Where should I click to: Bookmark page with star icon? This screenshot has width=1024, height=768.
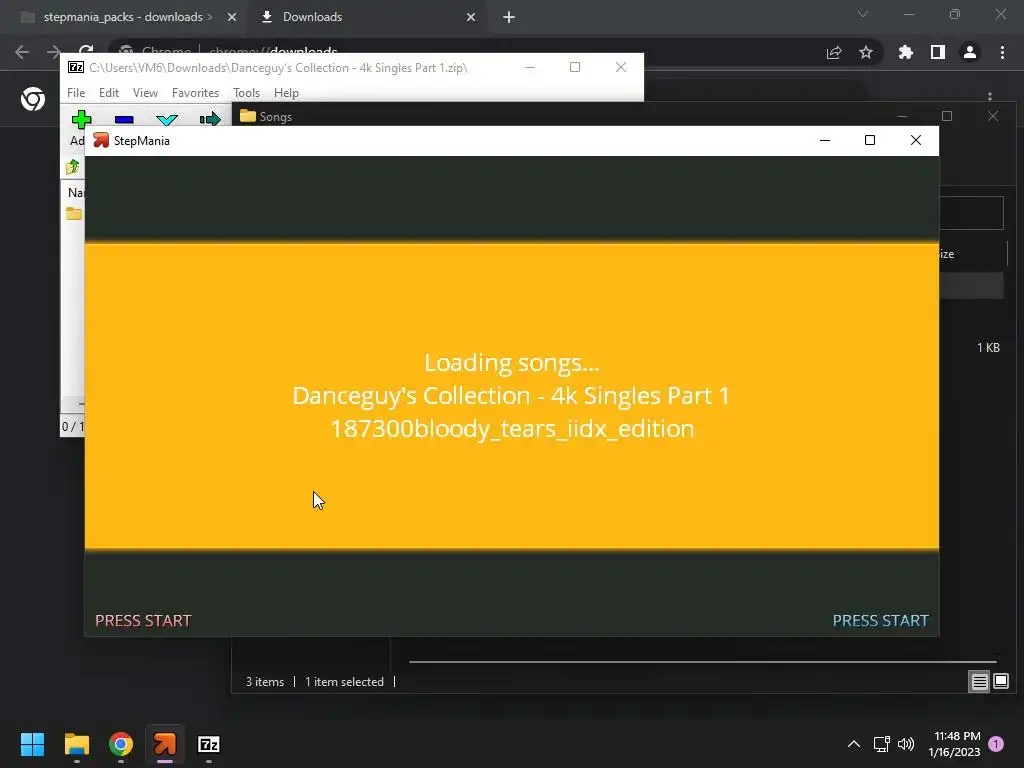[866, 52]
